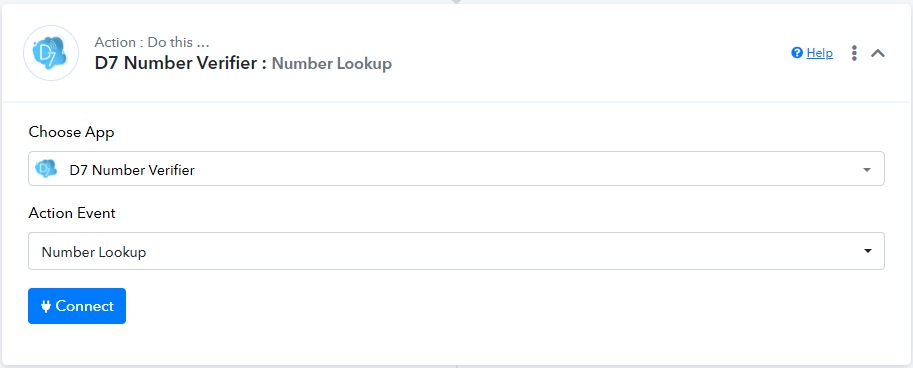Open the Help link
This screenshot has height=368, width=913.
(819, 53)
